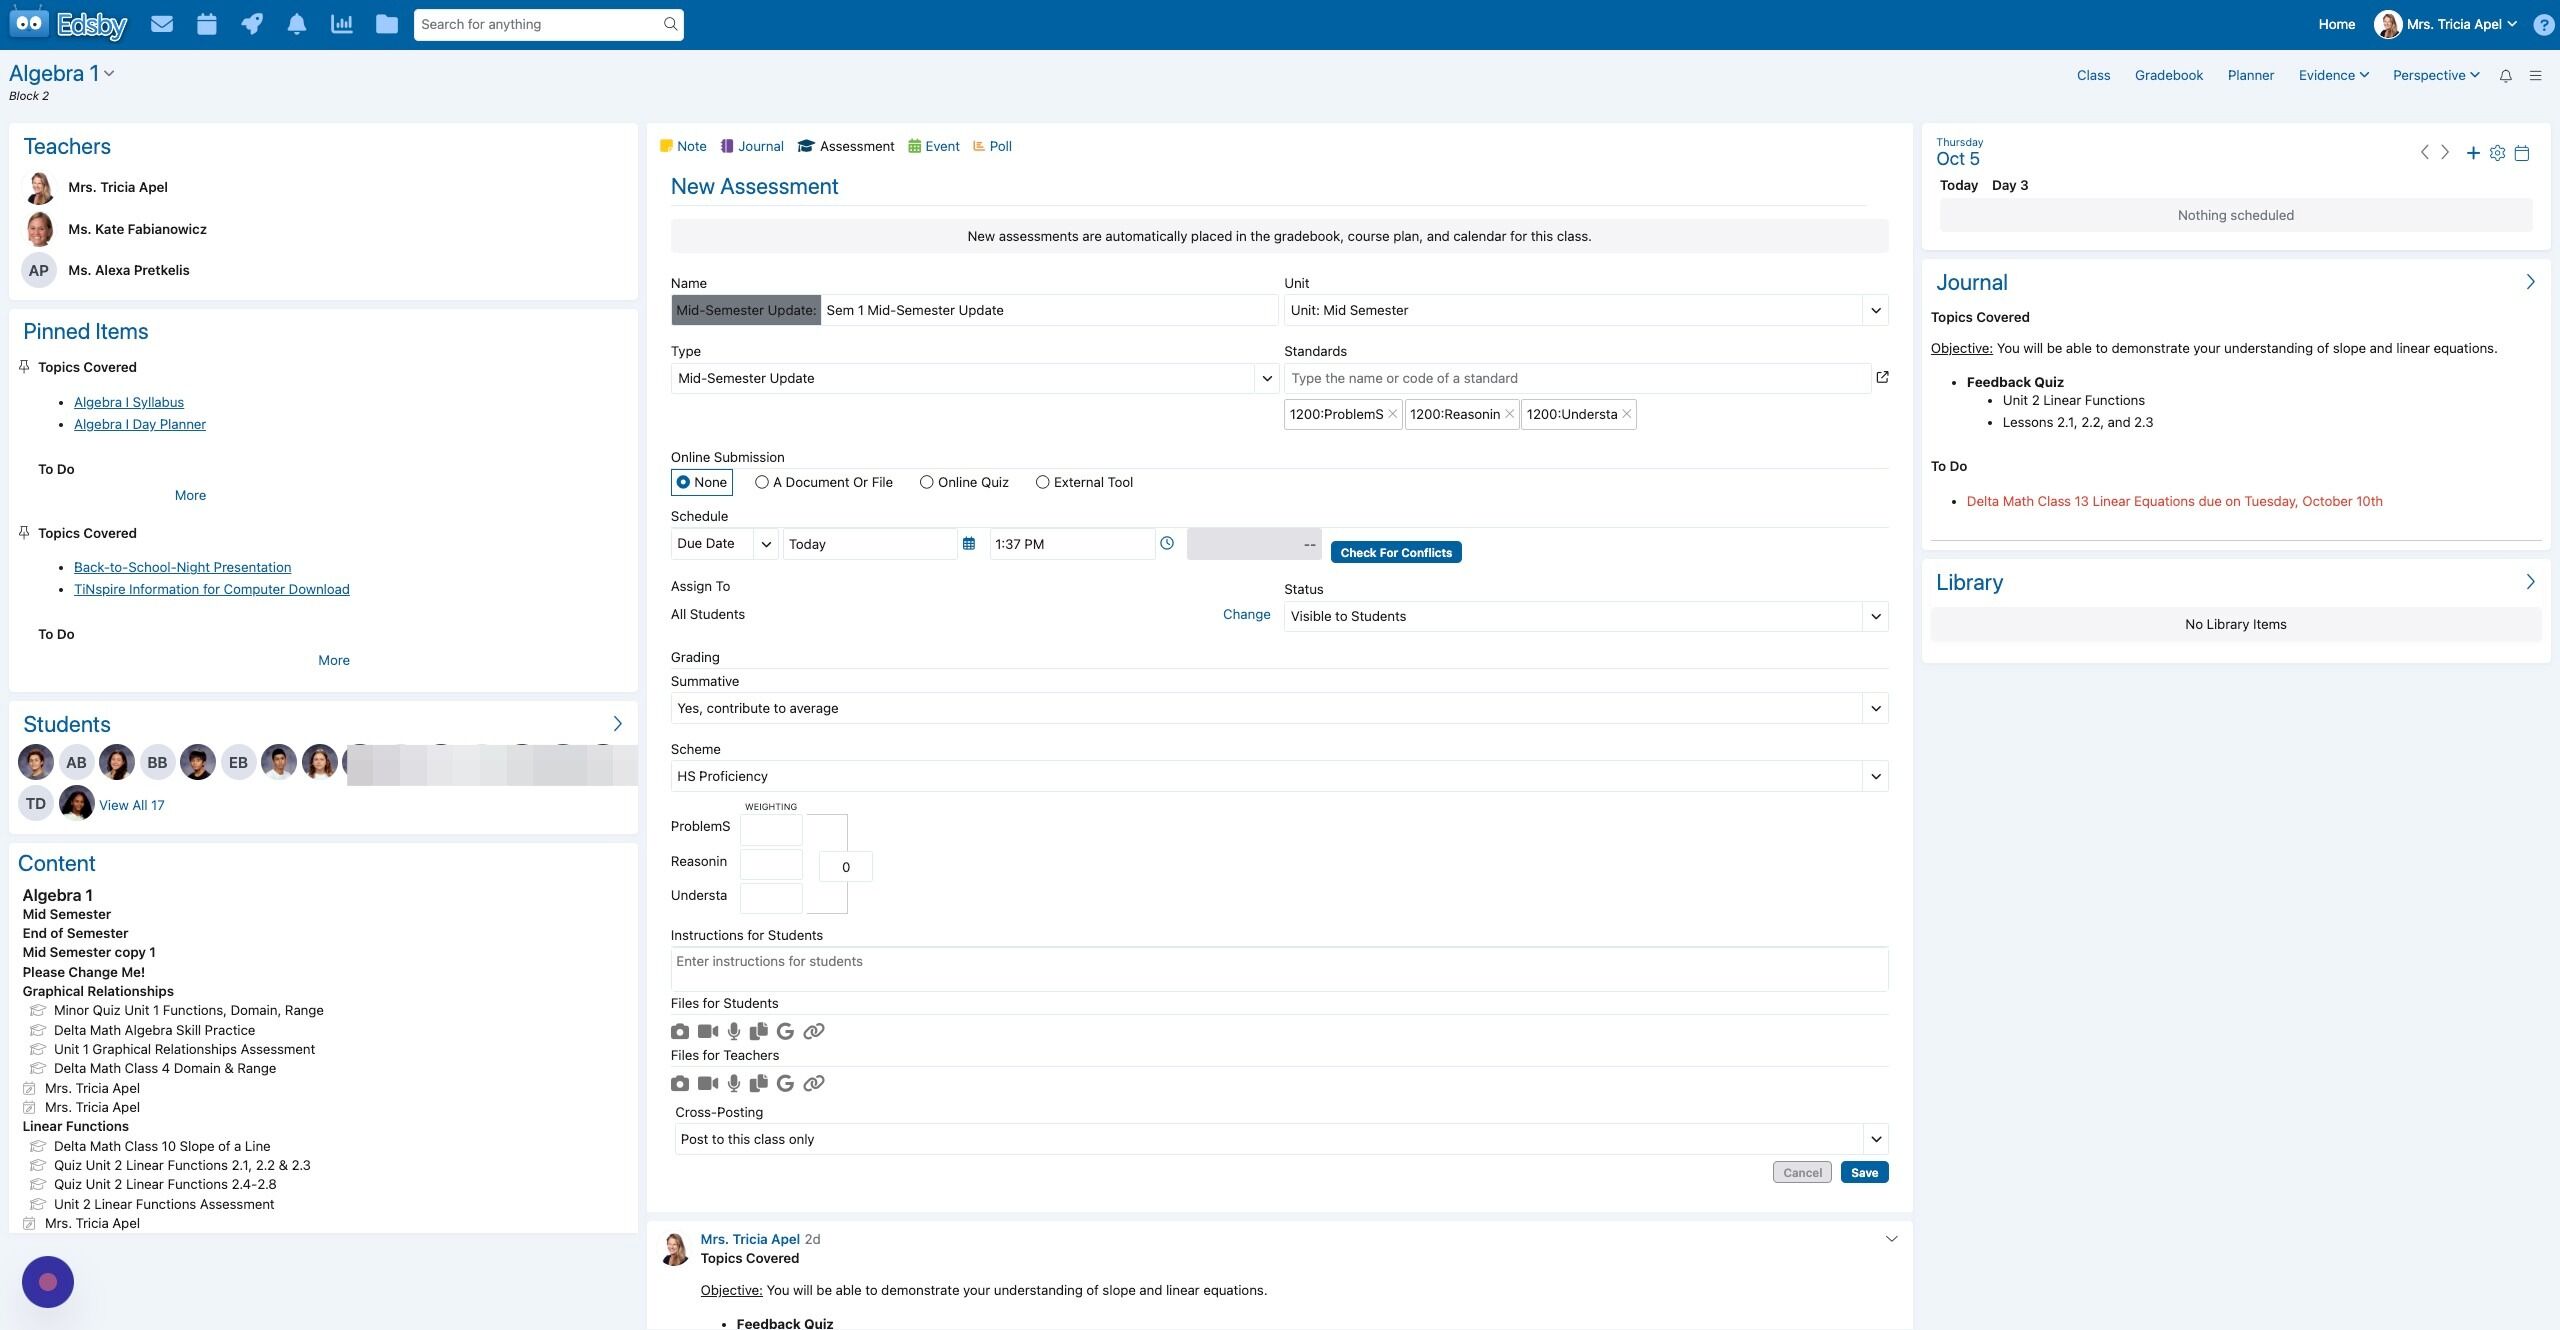
Task: Remove the 1200:Reasonin standard tag
Action: 1509,414
